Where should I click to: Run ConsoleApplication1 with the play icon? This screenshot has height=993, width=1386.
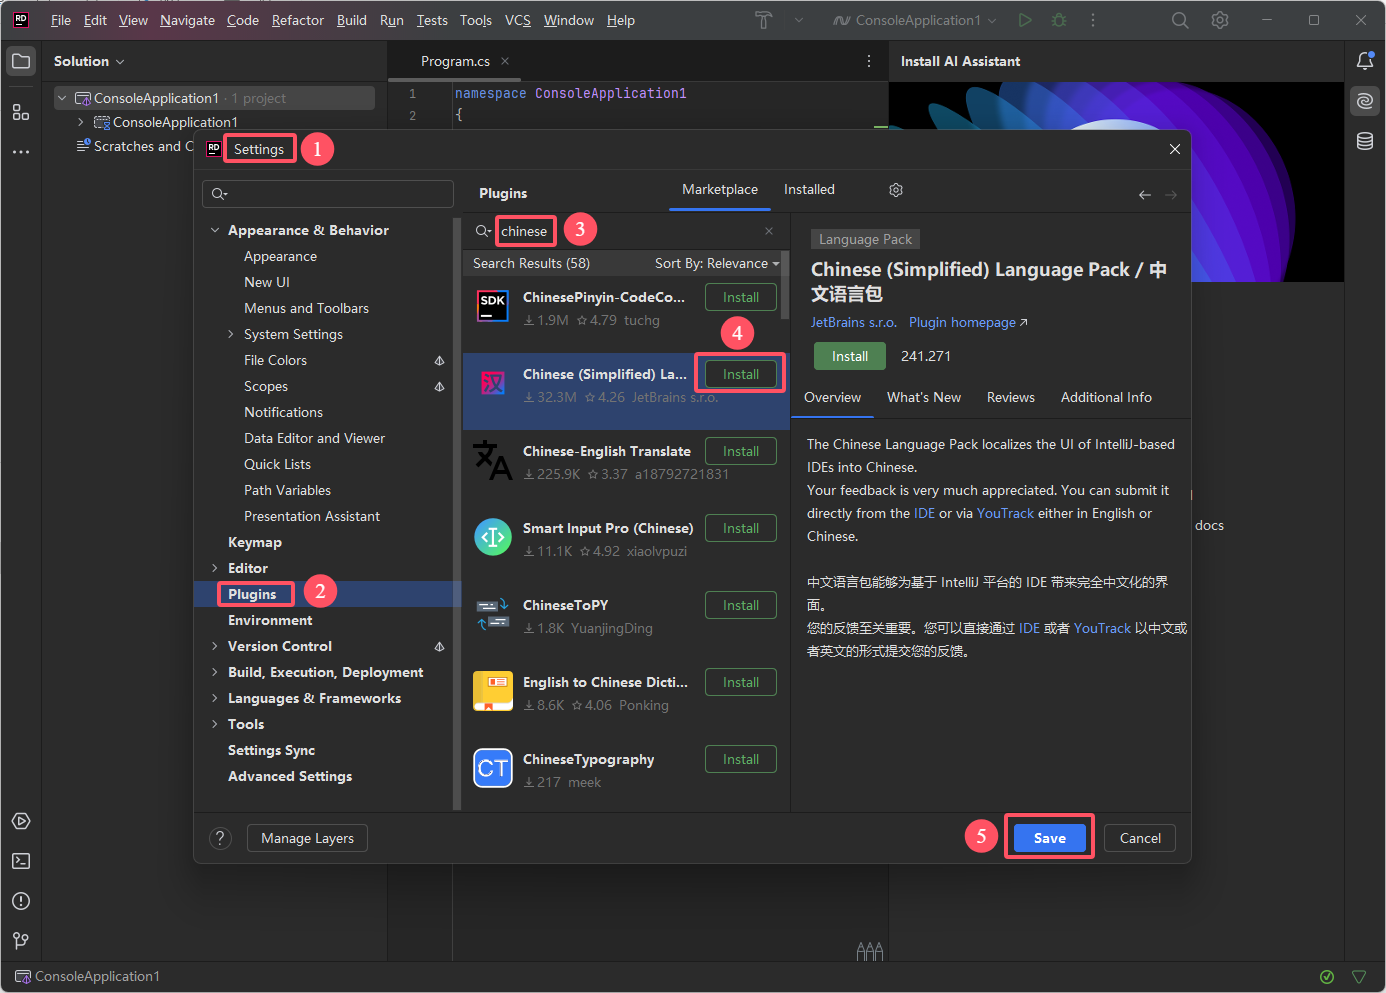(1025, 20)
